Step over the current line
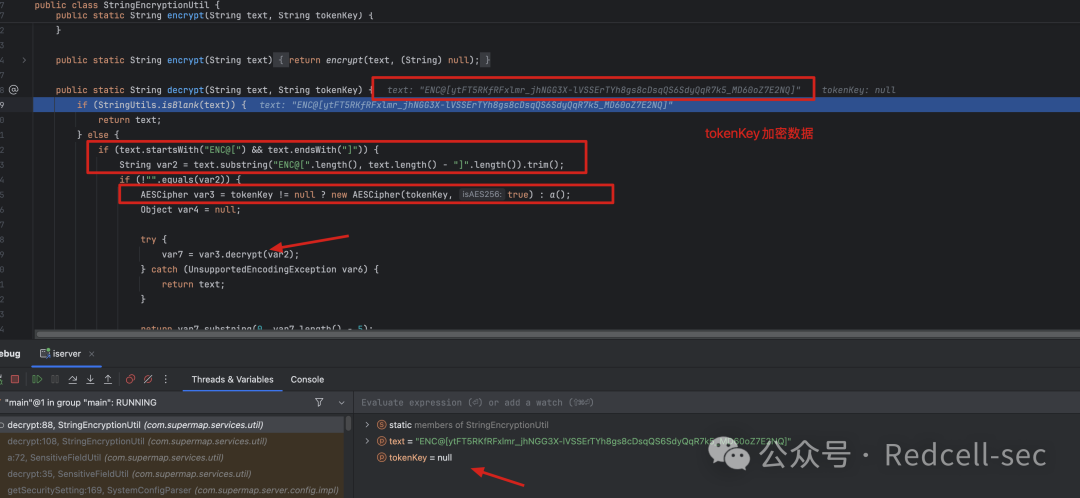Image resolution: width=1080 pixels, height=498 pixels. 73,380
